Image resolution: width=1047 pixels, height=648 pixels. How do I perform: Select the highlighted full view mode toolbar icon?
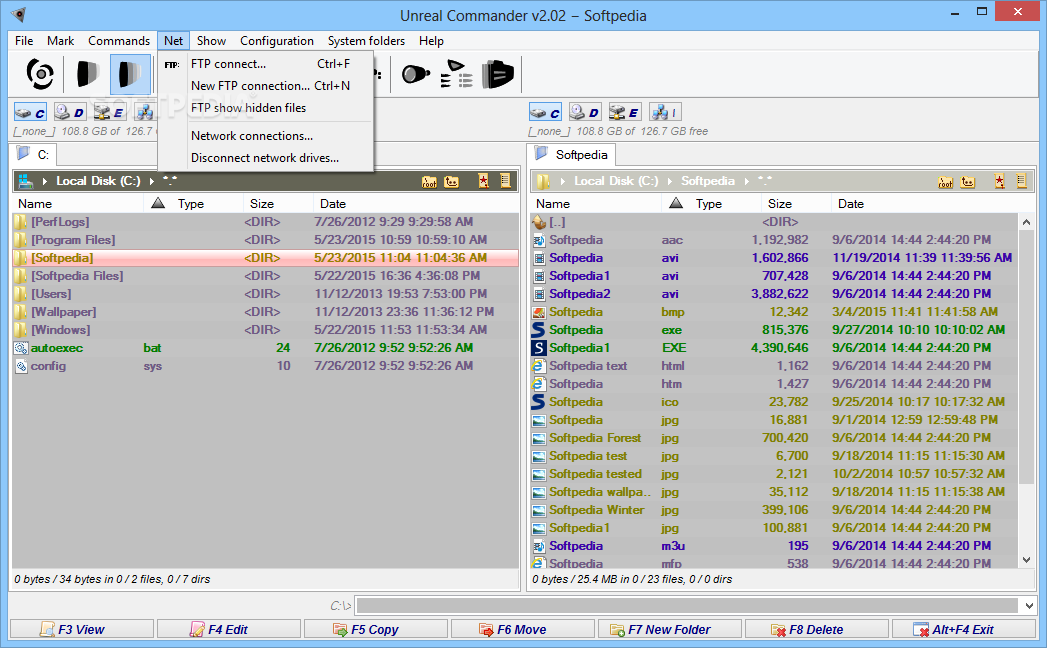(130, 73)
